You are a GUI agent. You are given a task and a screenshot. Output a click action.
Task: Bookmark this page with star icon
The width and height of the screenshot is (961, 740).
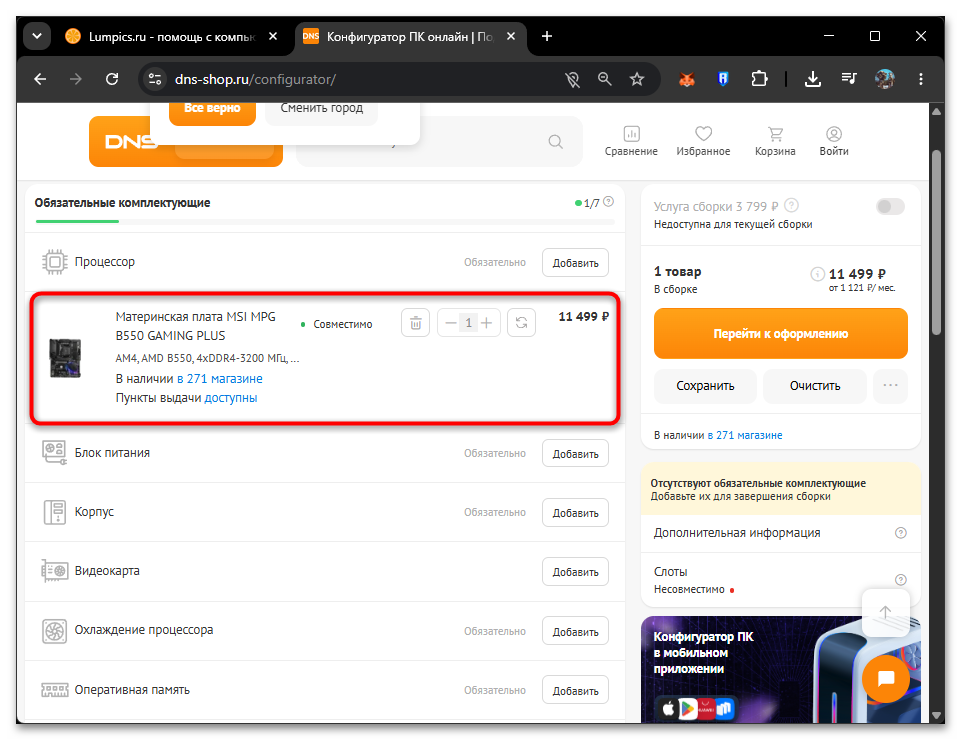pos(637,79)
